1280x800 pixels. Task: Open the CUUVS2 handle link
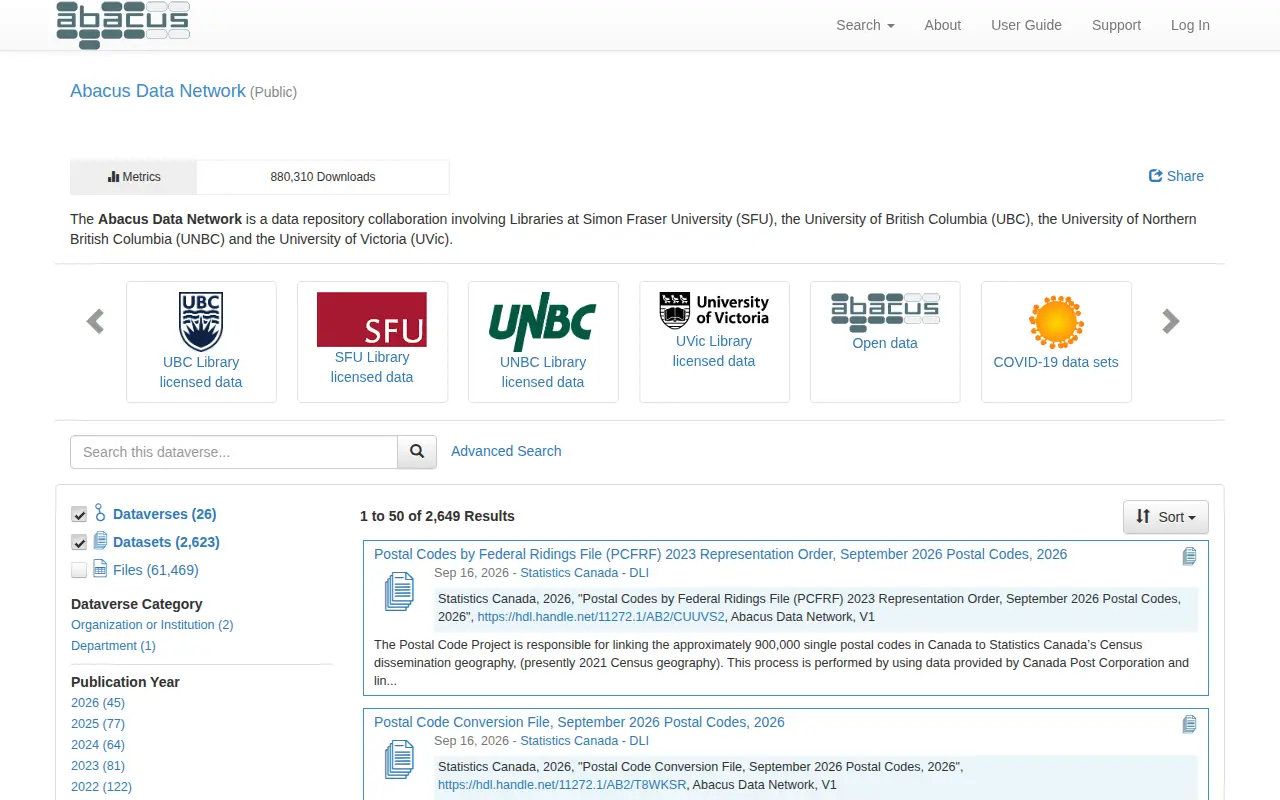[601, 617]
